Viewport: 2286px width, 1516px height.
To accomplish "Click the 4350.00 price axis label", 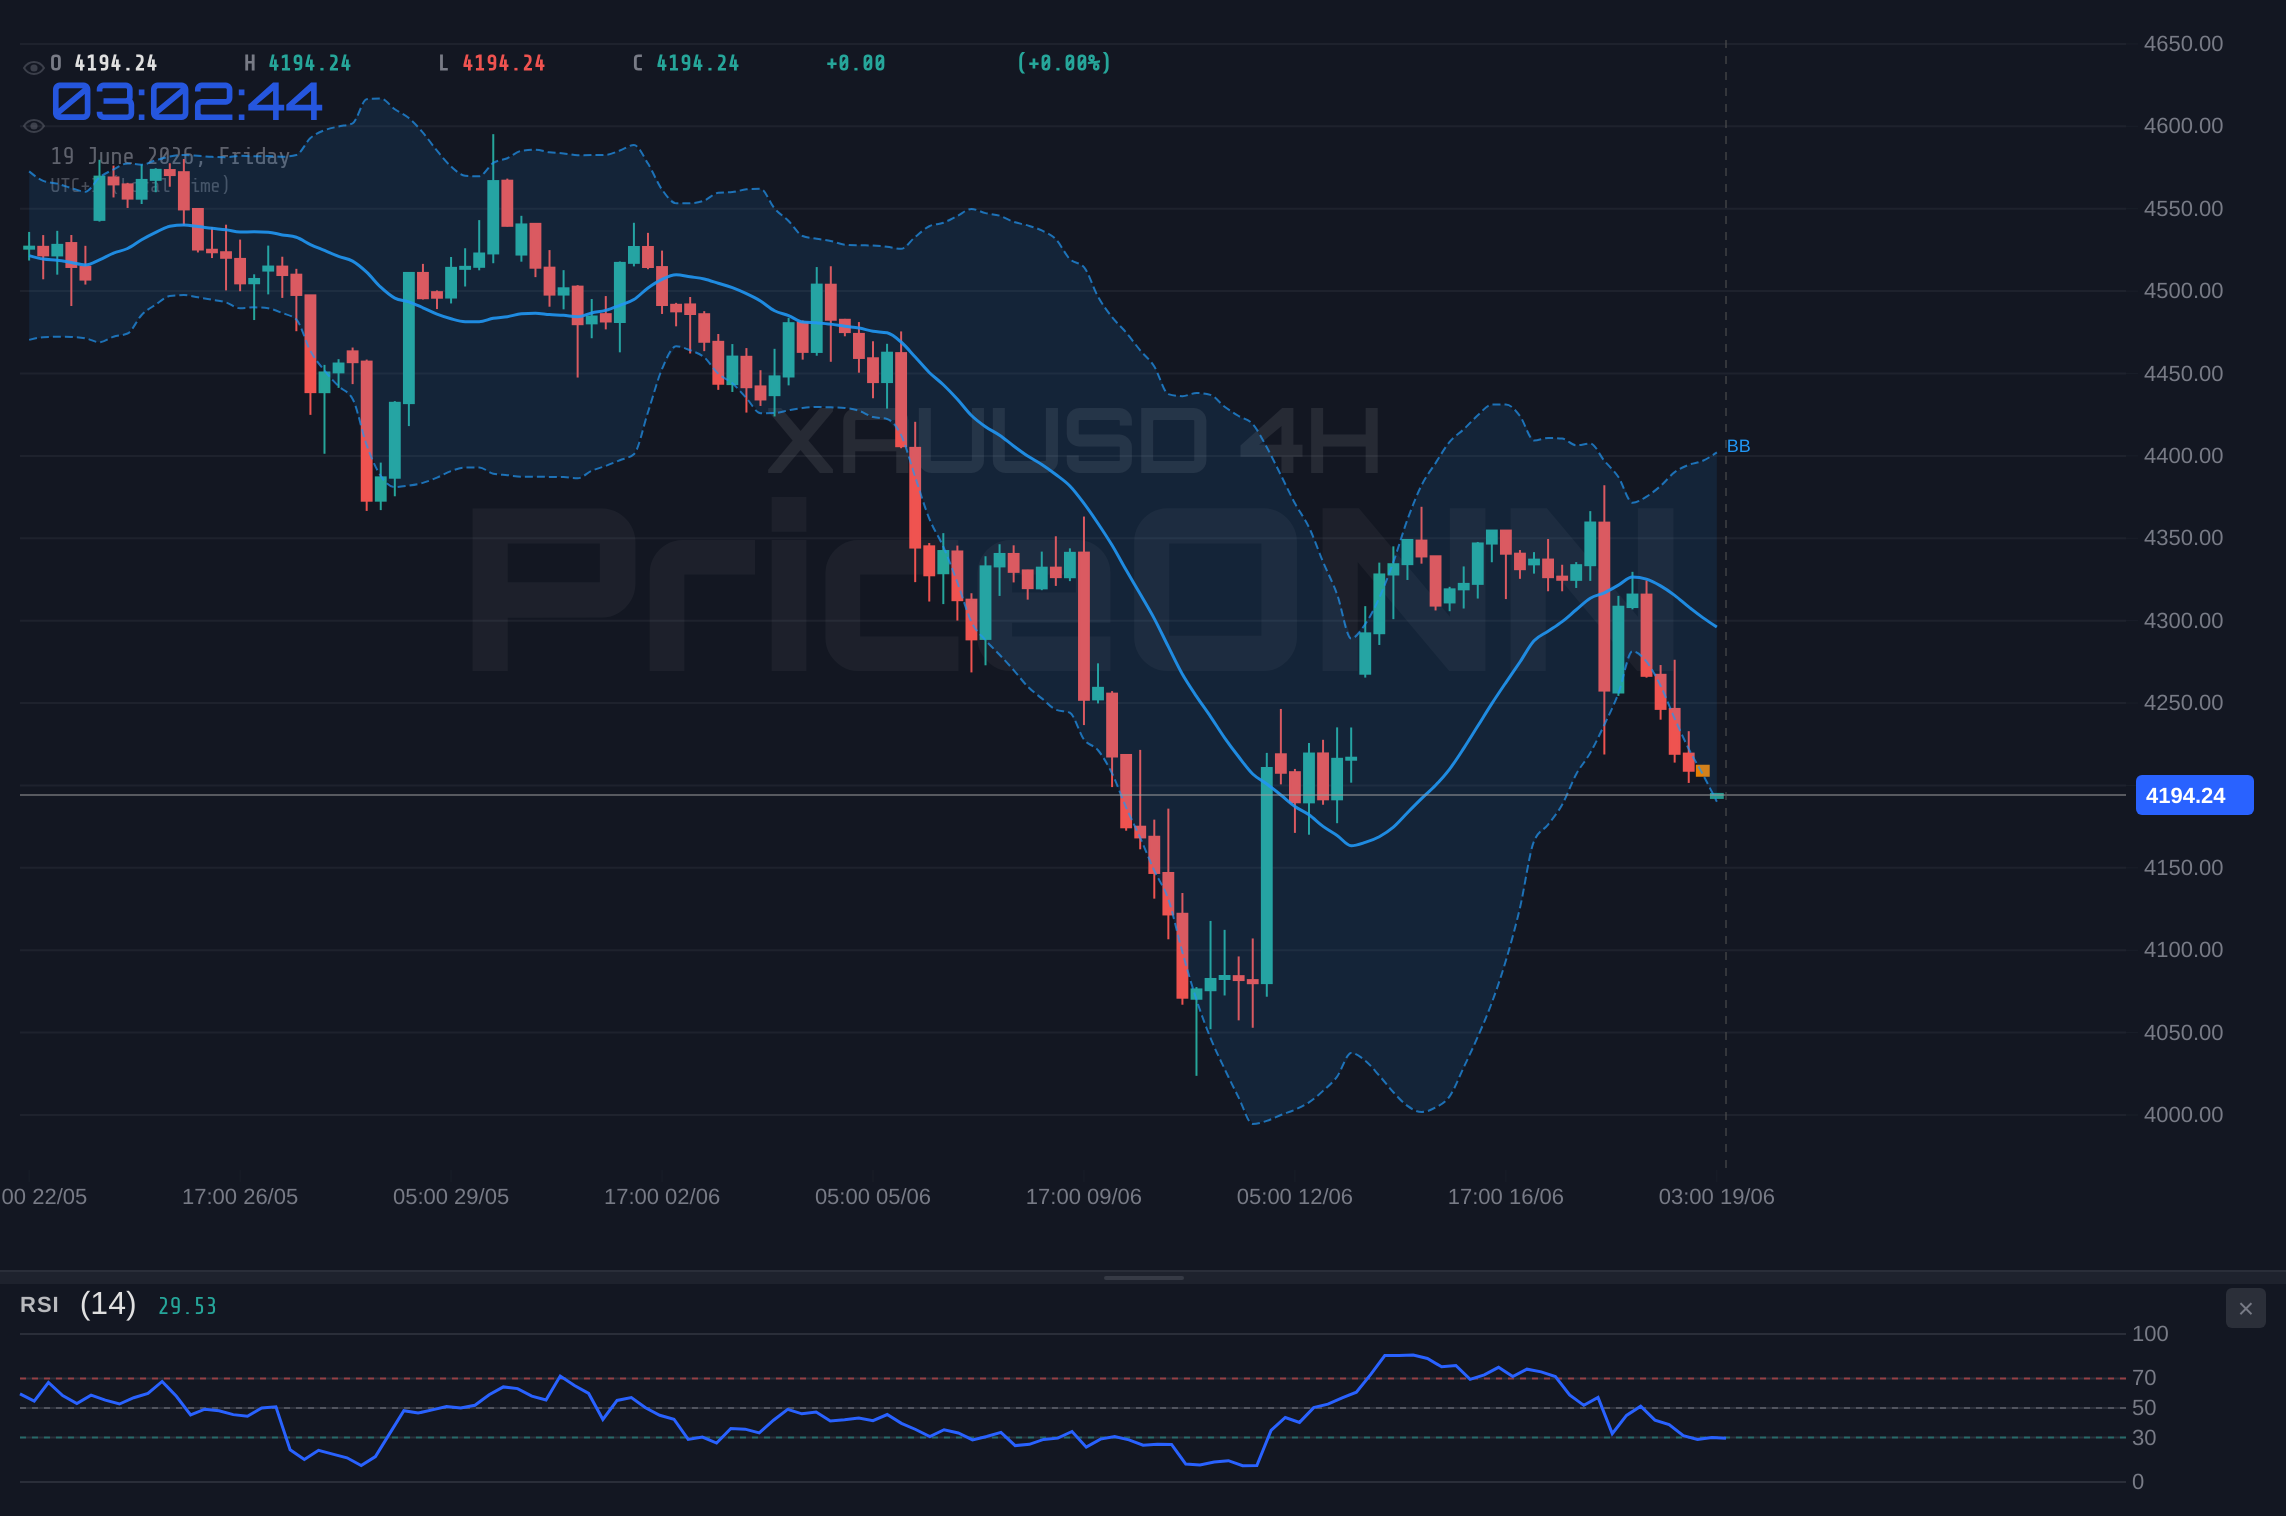I will [x=2183, y=538].
